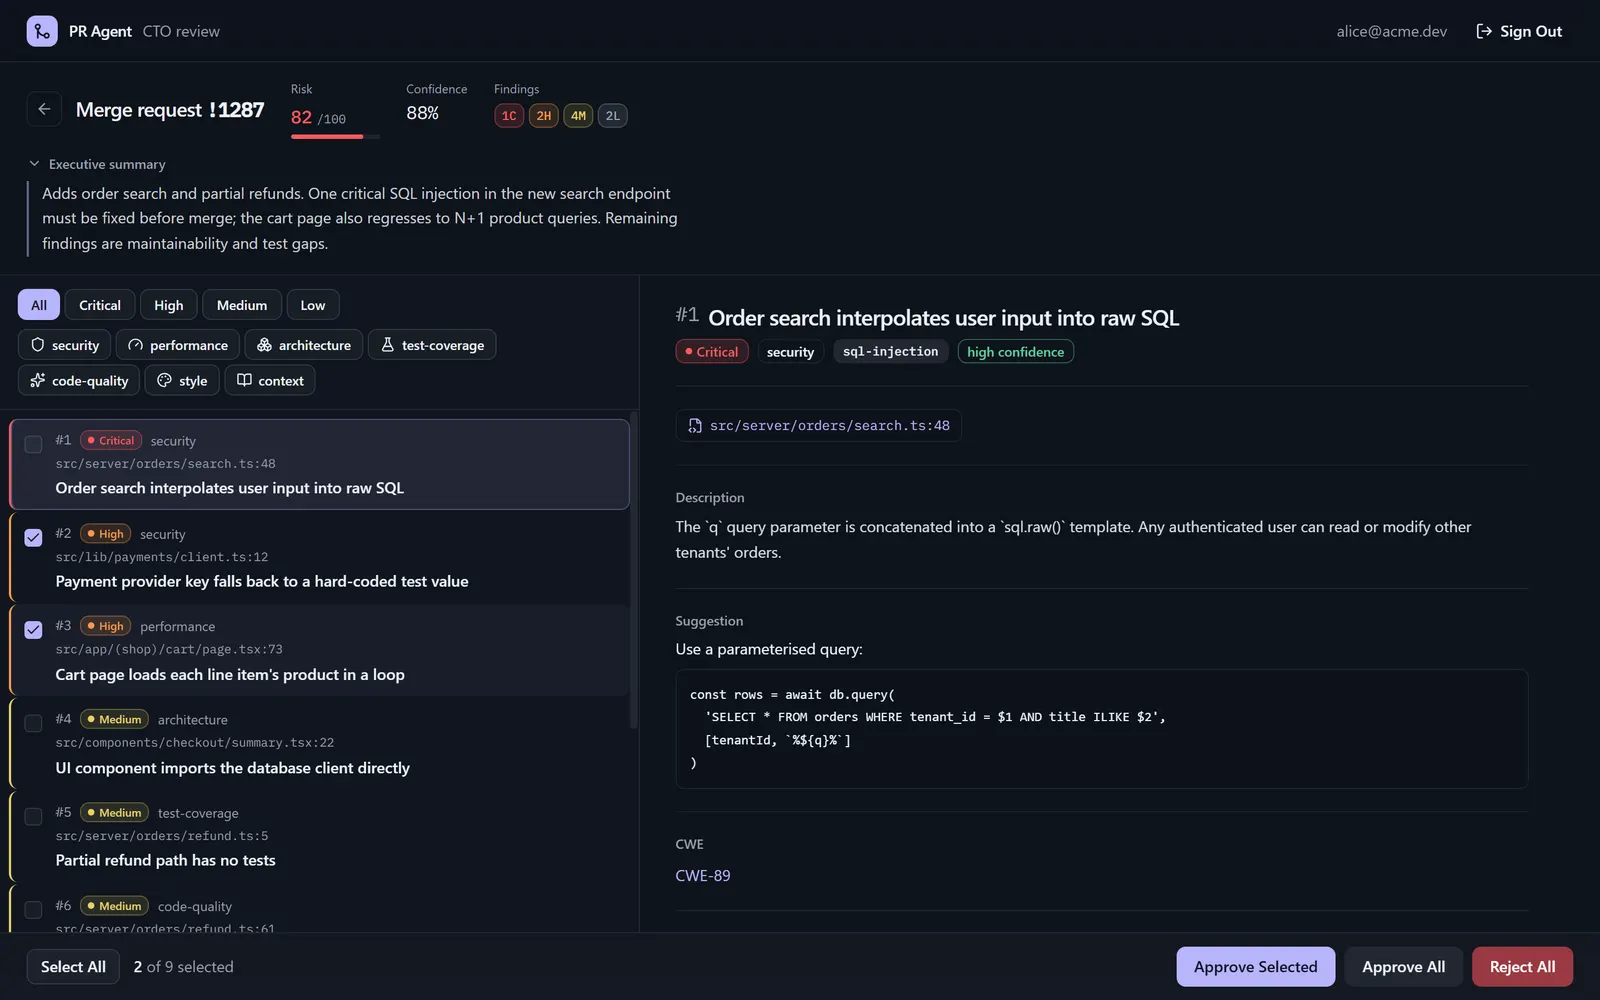The width and height of the screenshot is (1600, 1000).
Task: Filter findings by Medium severity
Action: (242, 305)
